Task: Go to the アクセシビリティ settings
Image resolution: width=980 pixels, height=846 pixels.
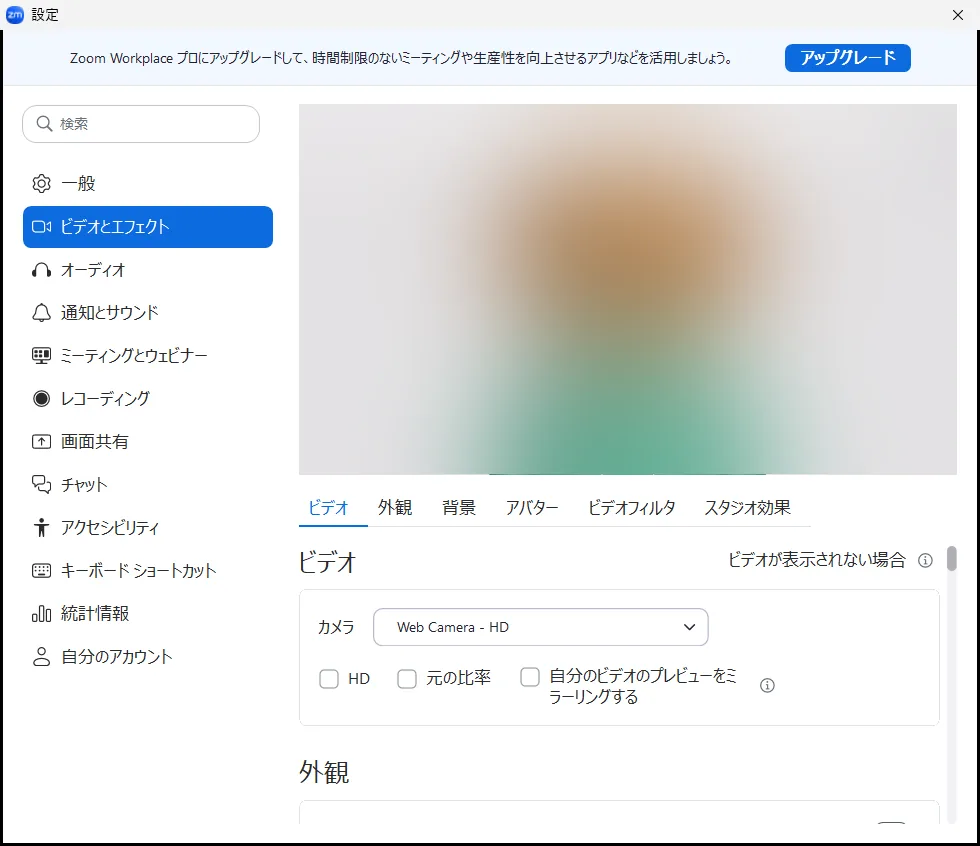Action: (148, 527)
